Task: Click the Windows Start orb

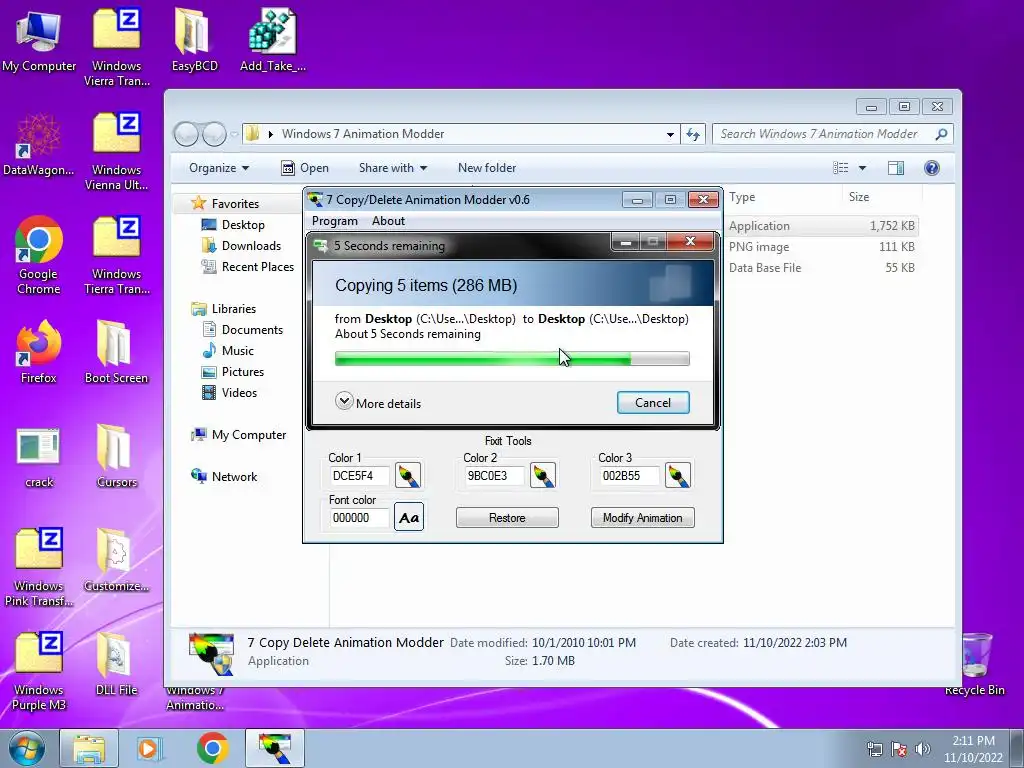Action: click(x=27, y=749)
